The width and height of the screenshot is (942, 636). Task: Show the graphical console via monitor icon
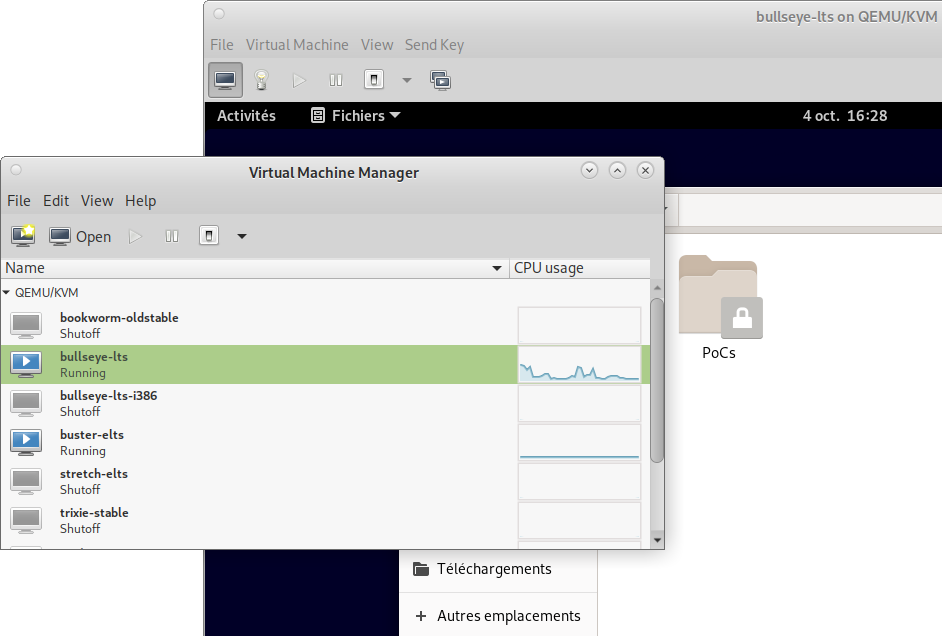(x=225, y=79)
